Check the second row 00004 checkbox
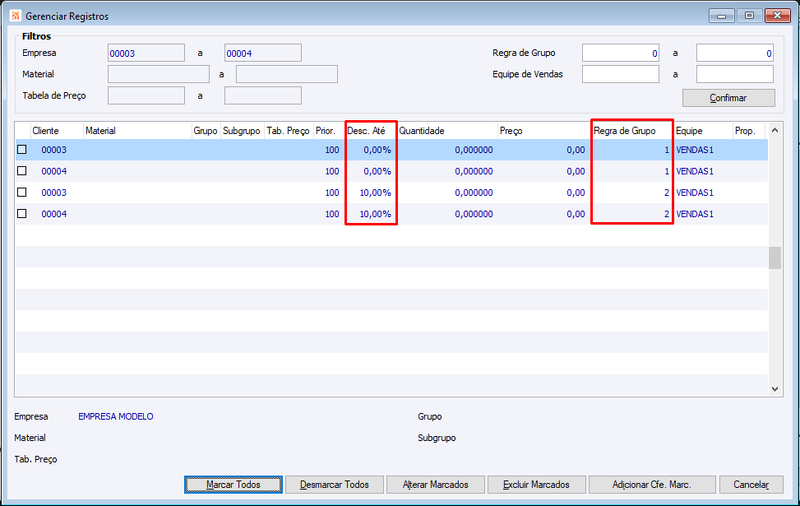Screen dimensions: 800x506 [22, 171]
